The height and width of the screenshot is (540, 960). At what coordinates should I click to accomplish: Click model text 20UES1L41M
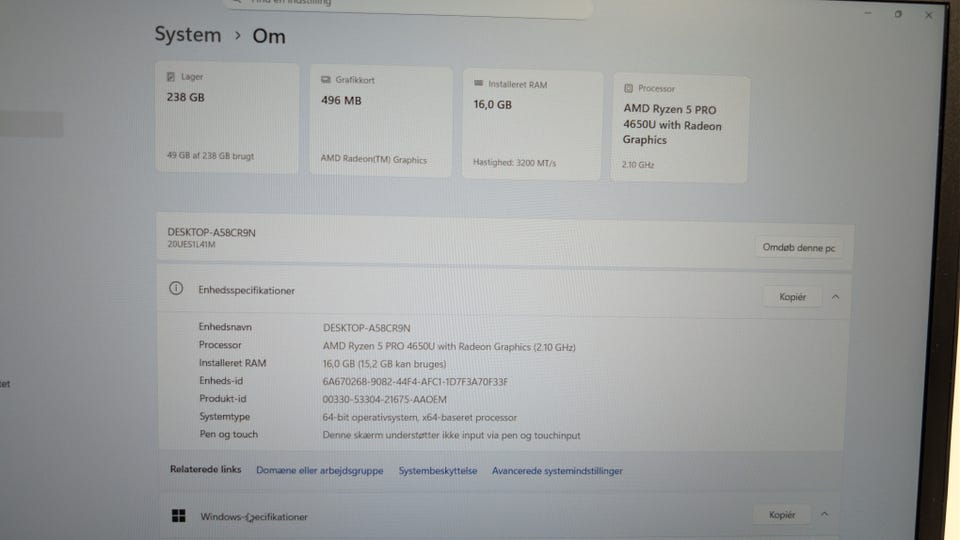191,244
